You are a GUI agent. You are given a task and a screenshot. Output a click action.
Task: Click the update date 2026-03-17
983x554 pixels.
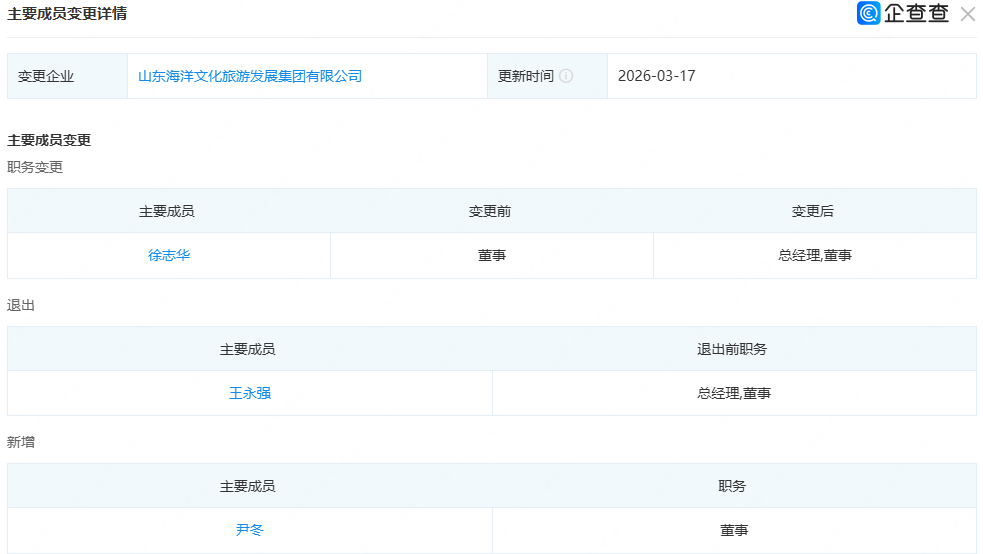coord(656,76)
